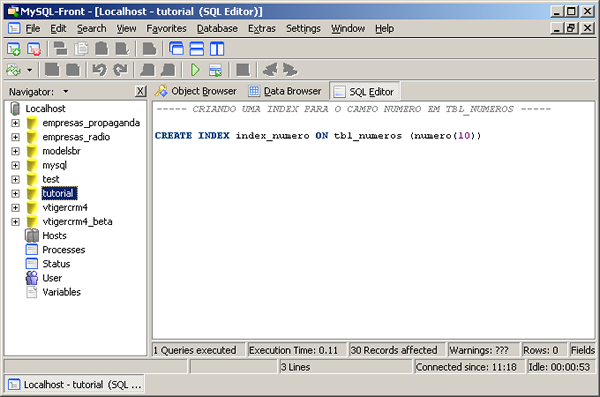Viewport: 600px width, 397px height.
Task: Cascade the windows using toolbar icon
Action: [176, 49]
